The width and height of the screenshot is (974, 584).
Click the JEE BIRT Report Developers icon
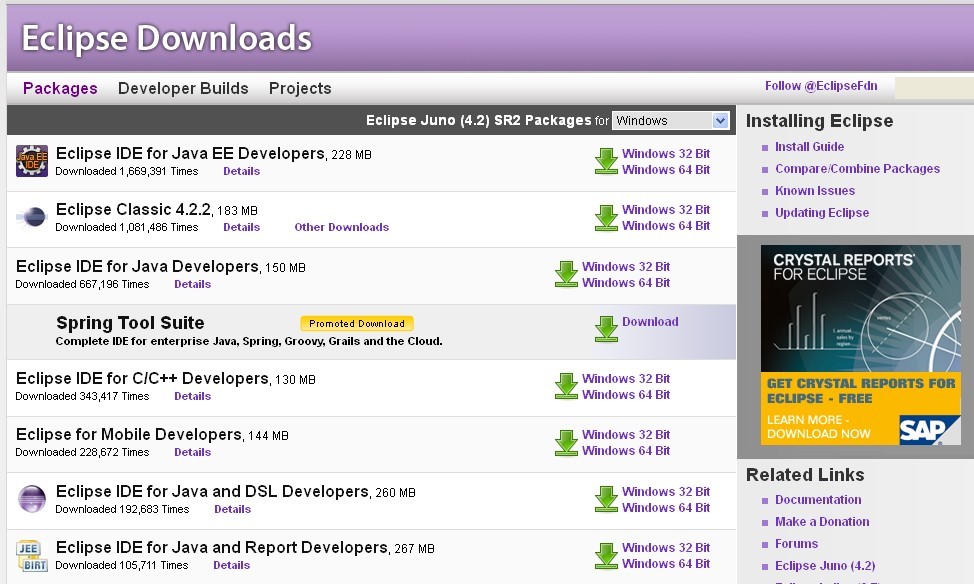coord(32,555)
